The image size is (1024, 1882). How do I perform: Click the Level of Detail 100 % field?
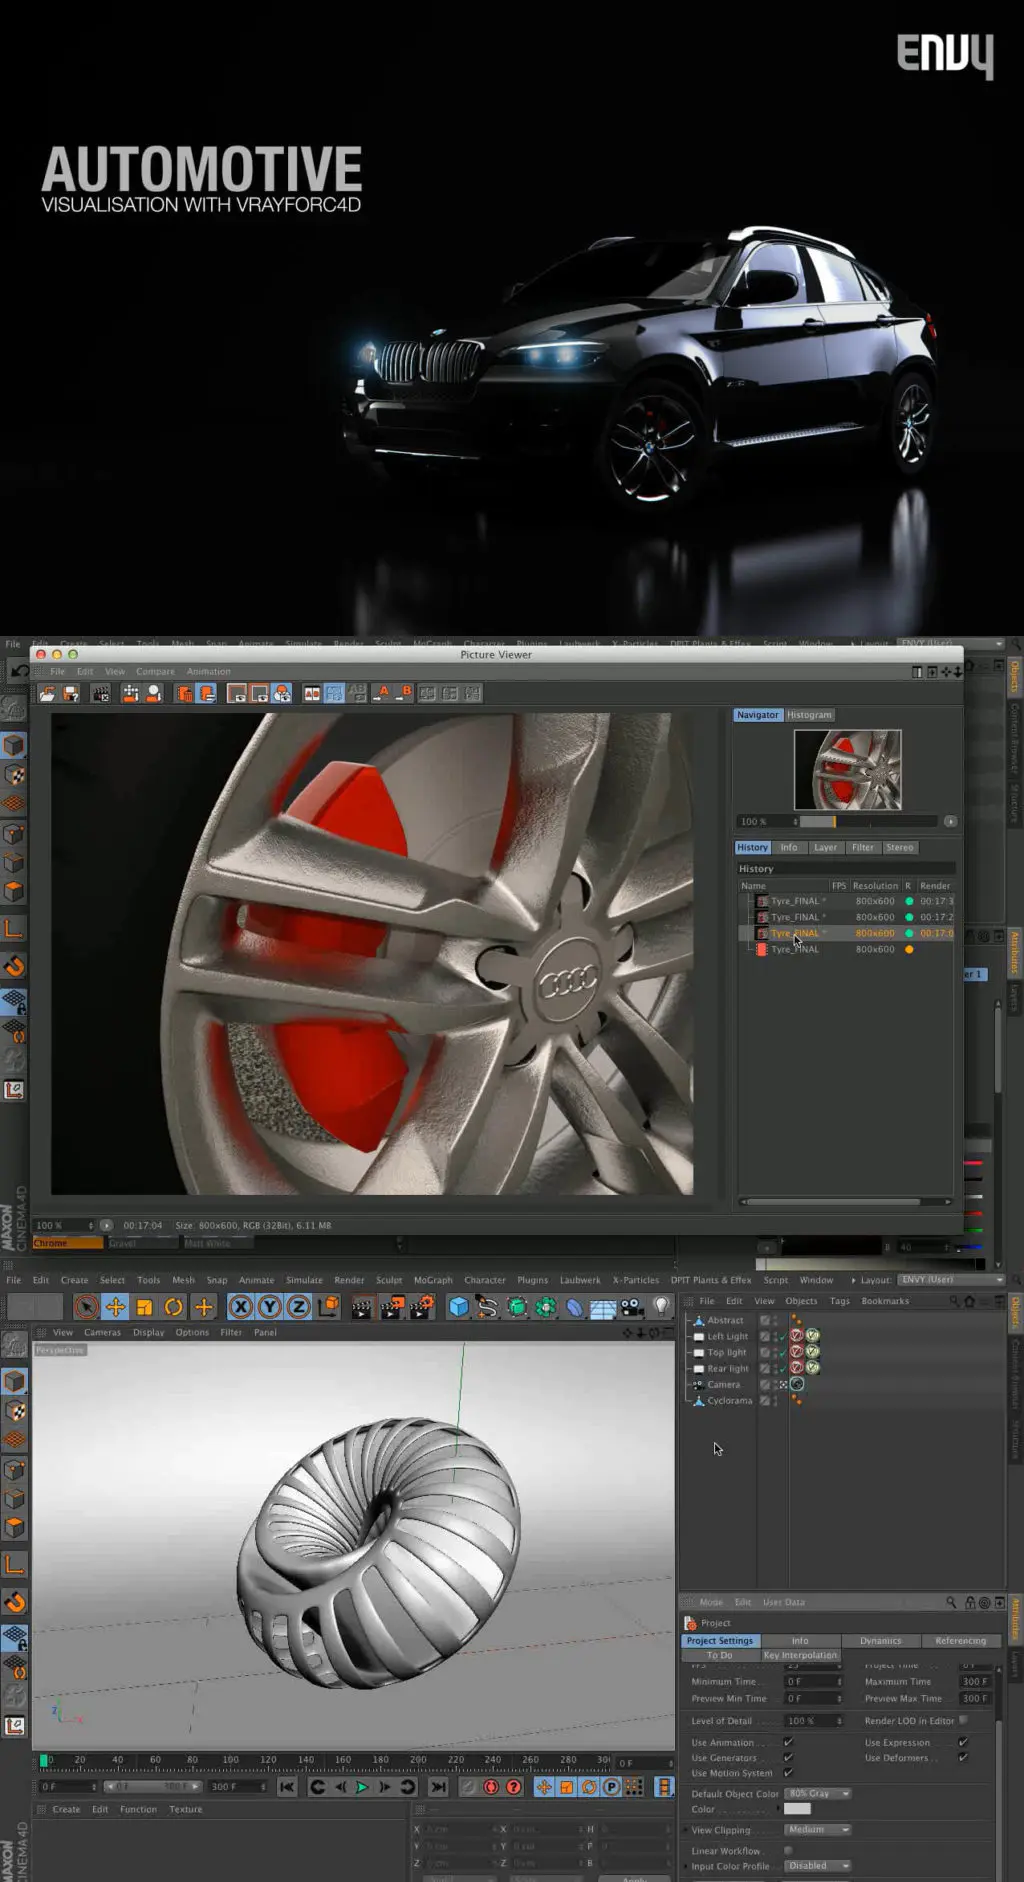[x=813, y=1720]
